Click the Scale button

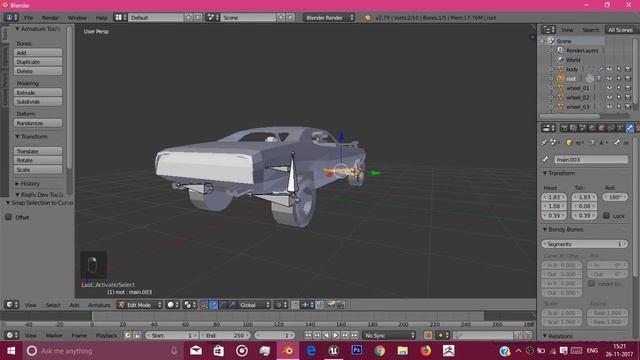pyautogui.click(x=38, y=169)
